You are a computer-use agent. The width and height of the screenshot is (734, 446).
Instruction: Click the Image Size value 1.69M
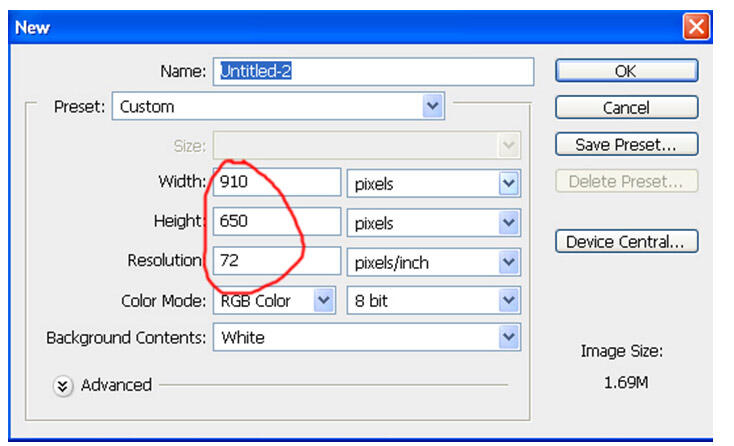pos(626,383)
